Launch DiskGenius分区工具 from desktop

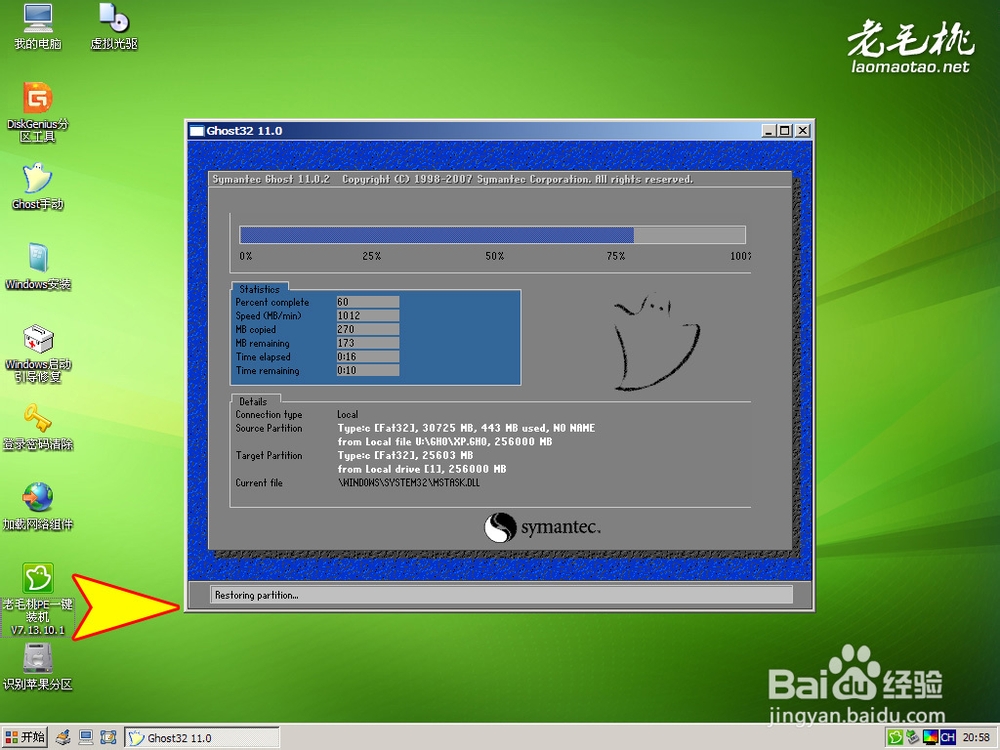coord(38,112)
